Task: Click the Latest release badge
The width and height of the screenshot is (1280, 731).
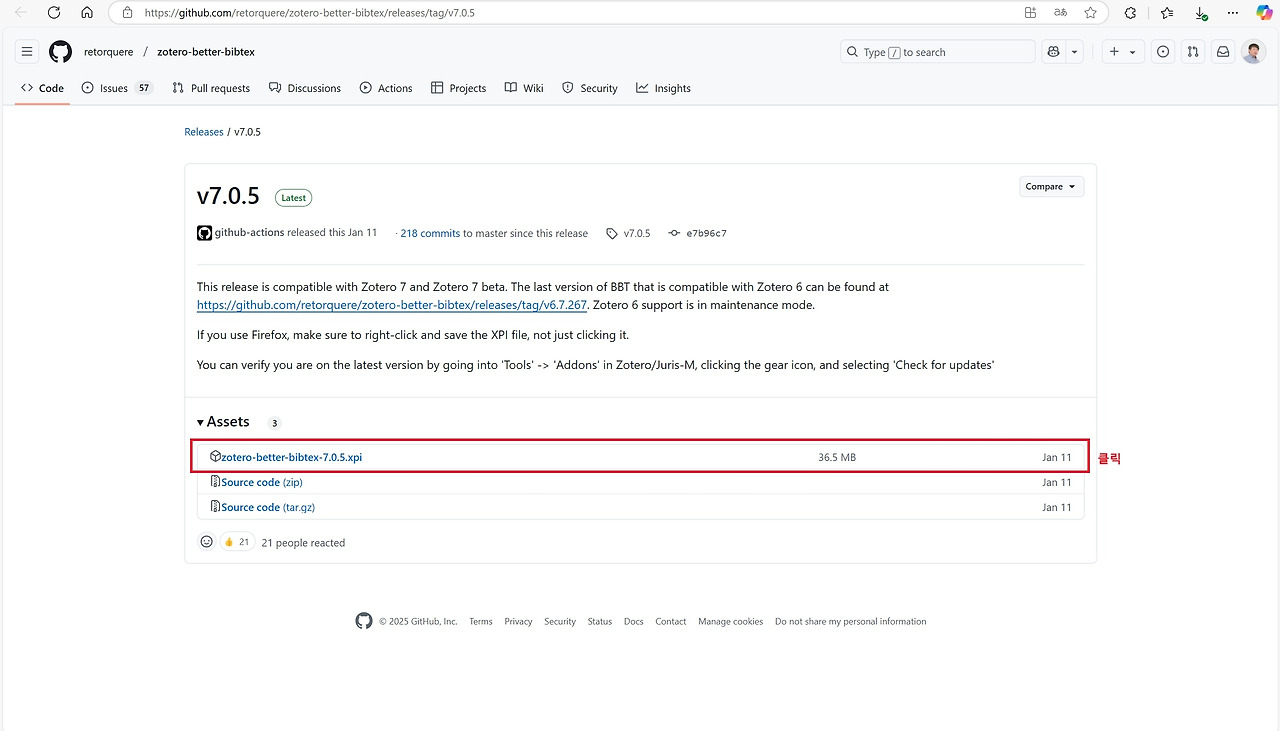Action: point(294,198)
